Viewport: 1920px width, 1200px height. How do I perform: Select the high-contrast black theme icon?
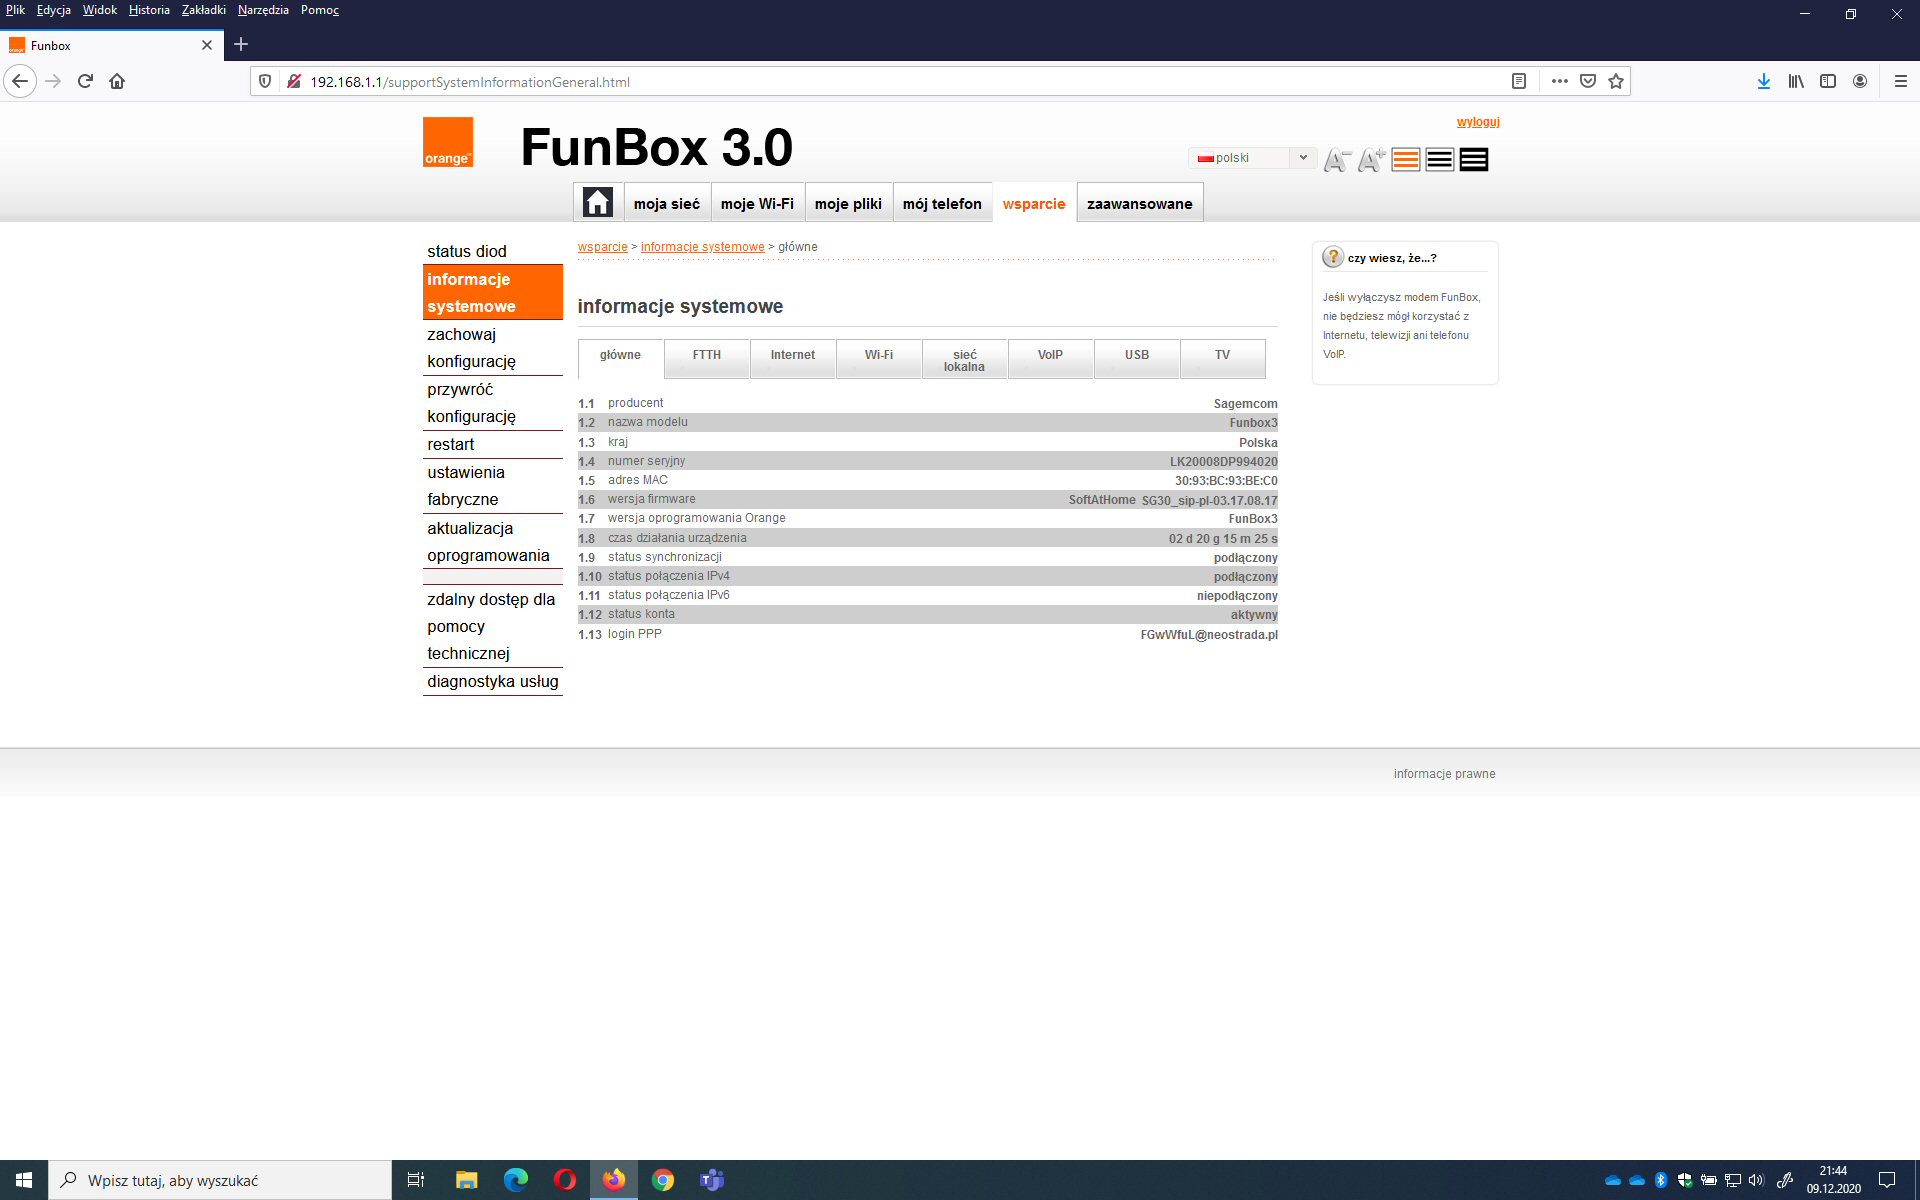tap(1473, 160)
